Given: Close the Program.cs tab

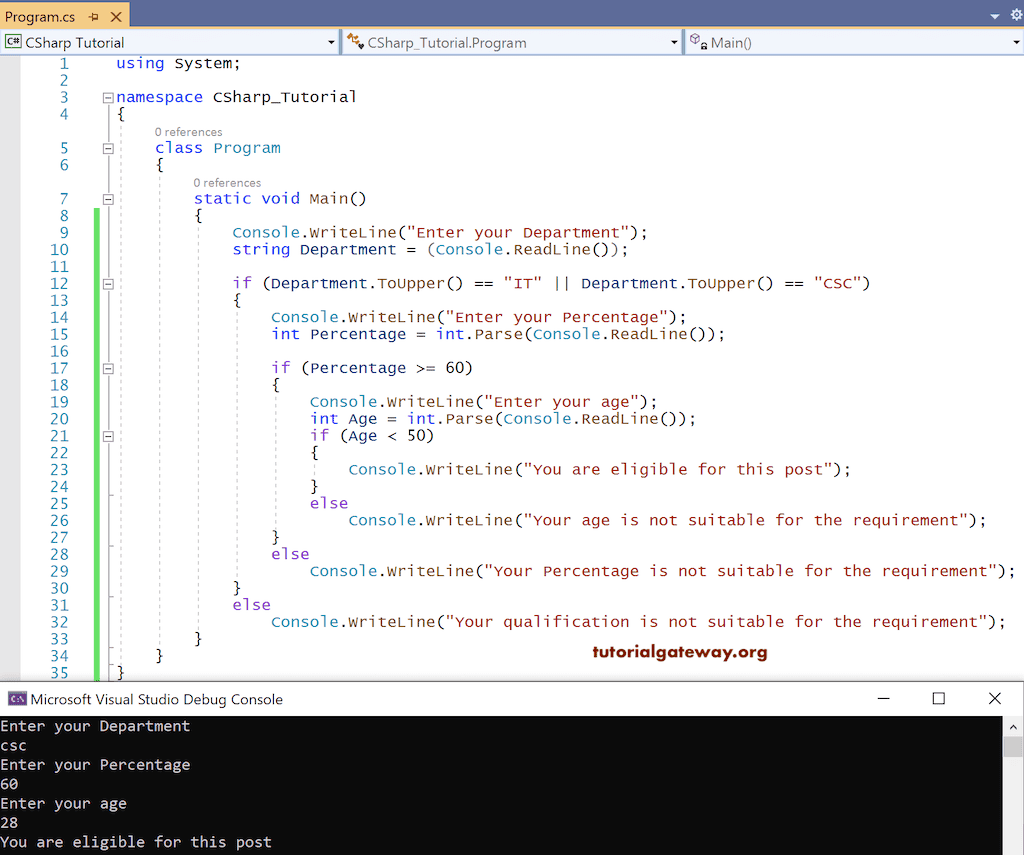Looking at the screenshot, I should point(114,17).
